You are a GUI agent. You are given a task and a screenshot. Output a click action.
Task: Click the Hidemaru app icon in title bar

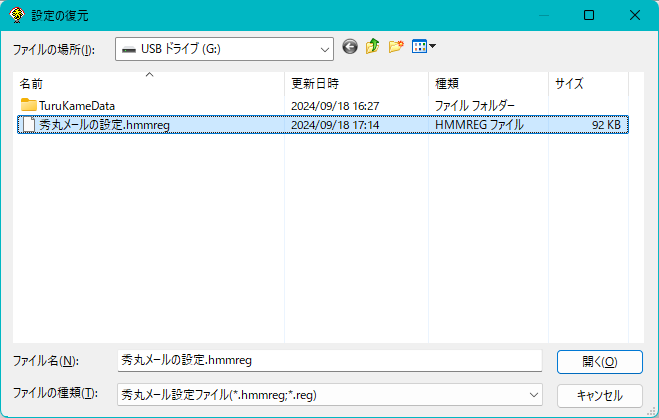coord(17,15)
